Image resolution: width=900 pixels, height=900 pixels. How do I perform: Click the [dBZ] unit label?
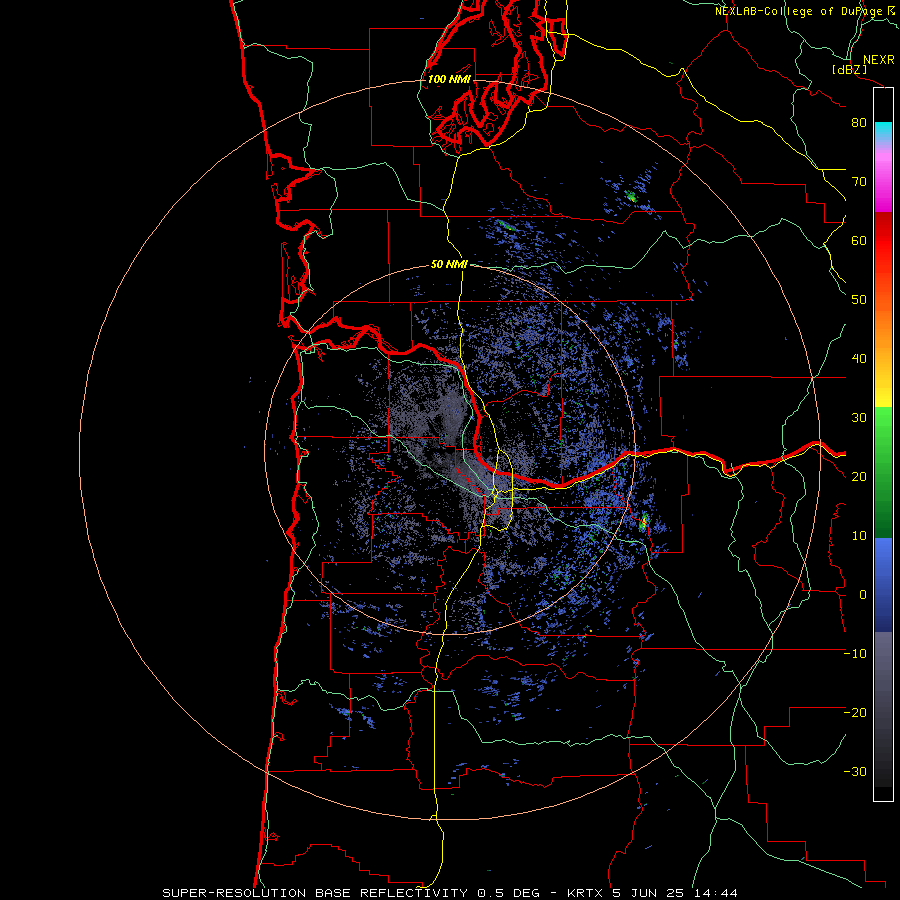(849, 69)
